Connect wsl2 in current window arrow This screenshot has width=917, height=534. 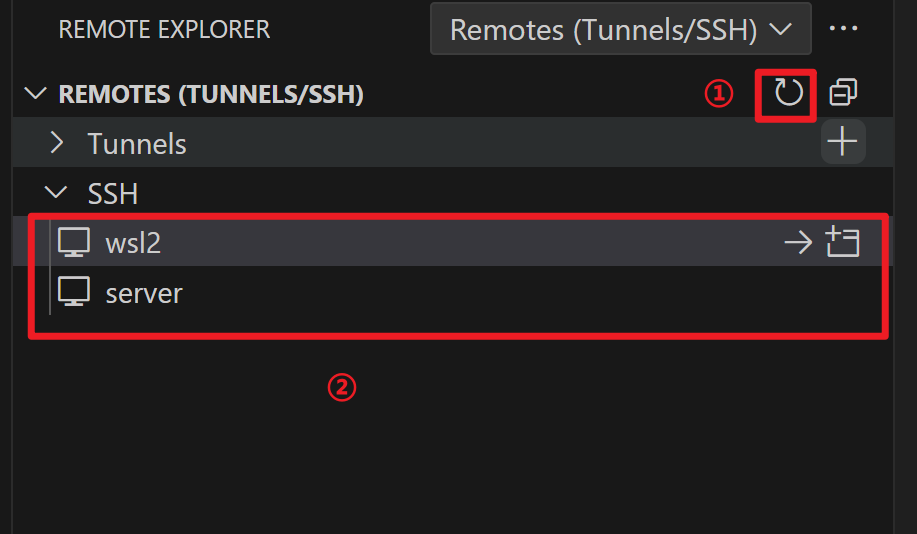click(x=798, y=243)
